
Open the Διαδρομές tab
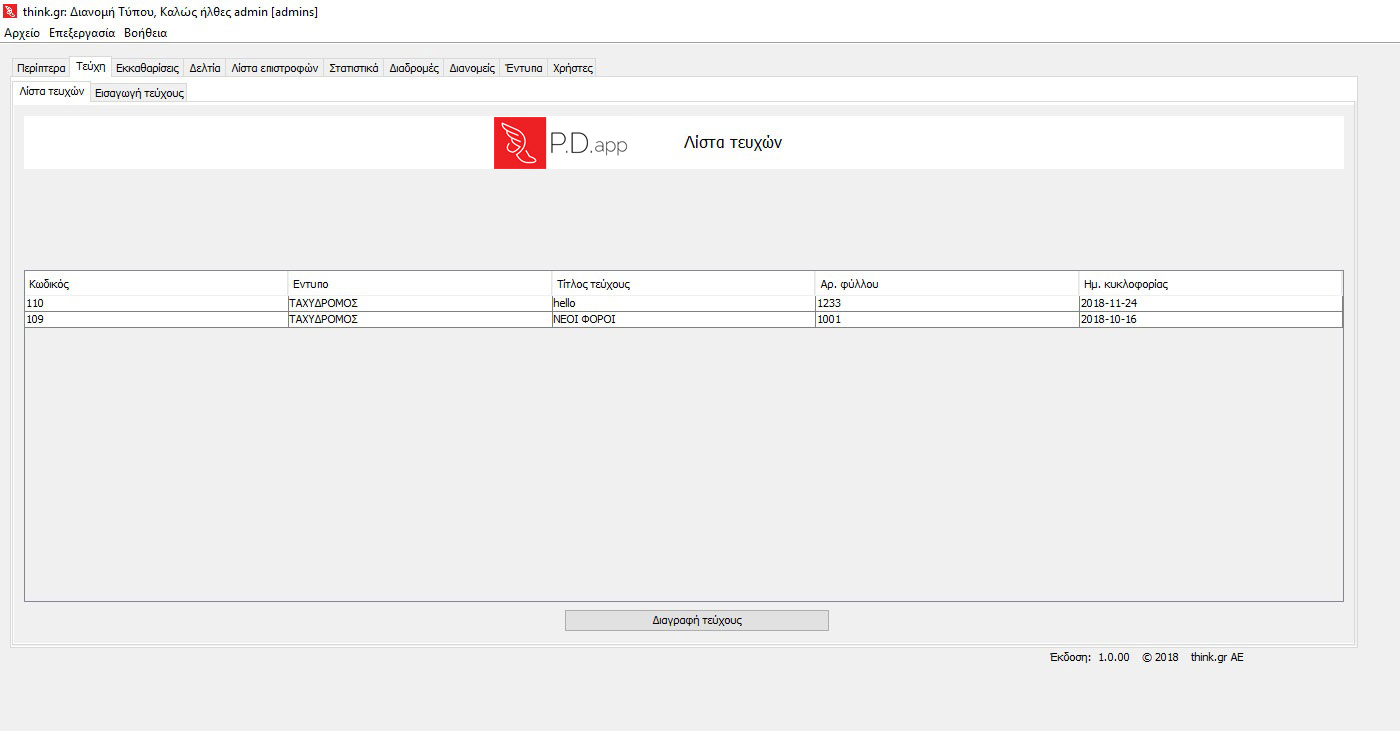point(414,69)
